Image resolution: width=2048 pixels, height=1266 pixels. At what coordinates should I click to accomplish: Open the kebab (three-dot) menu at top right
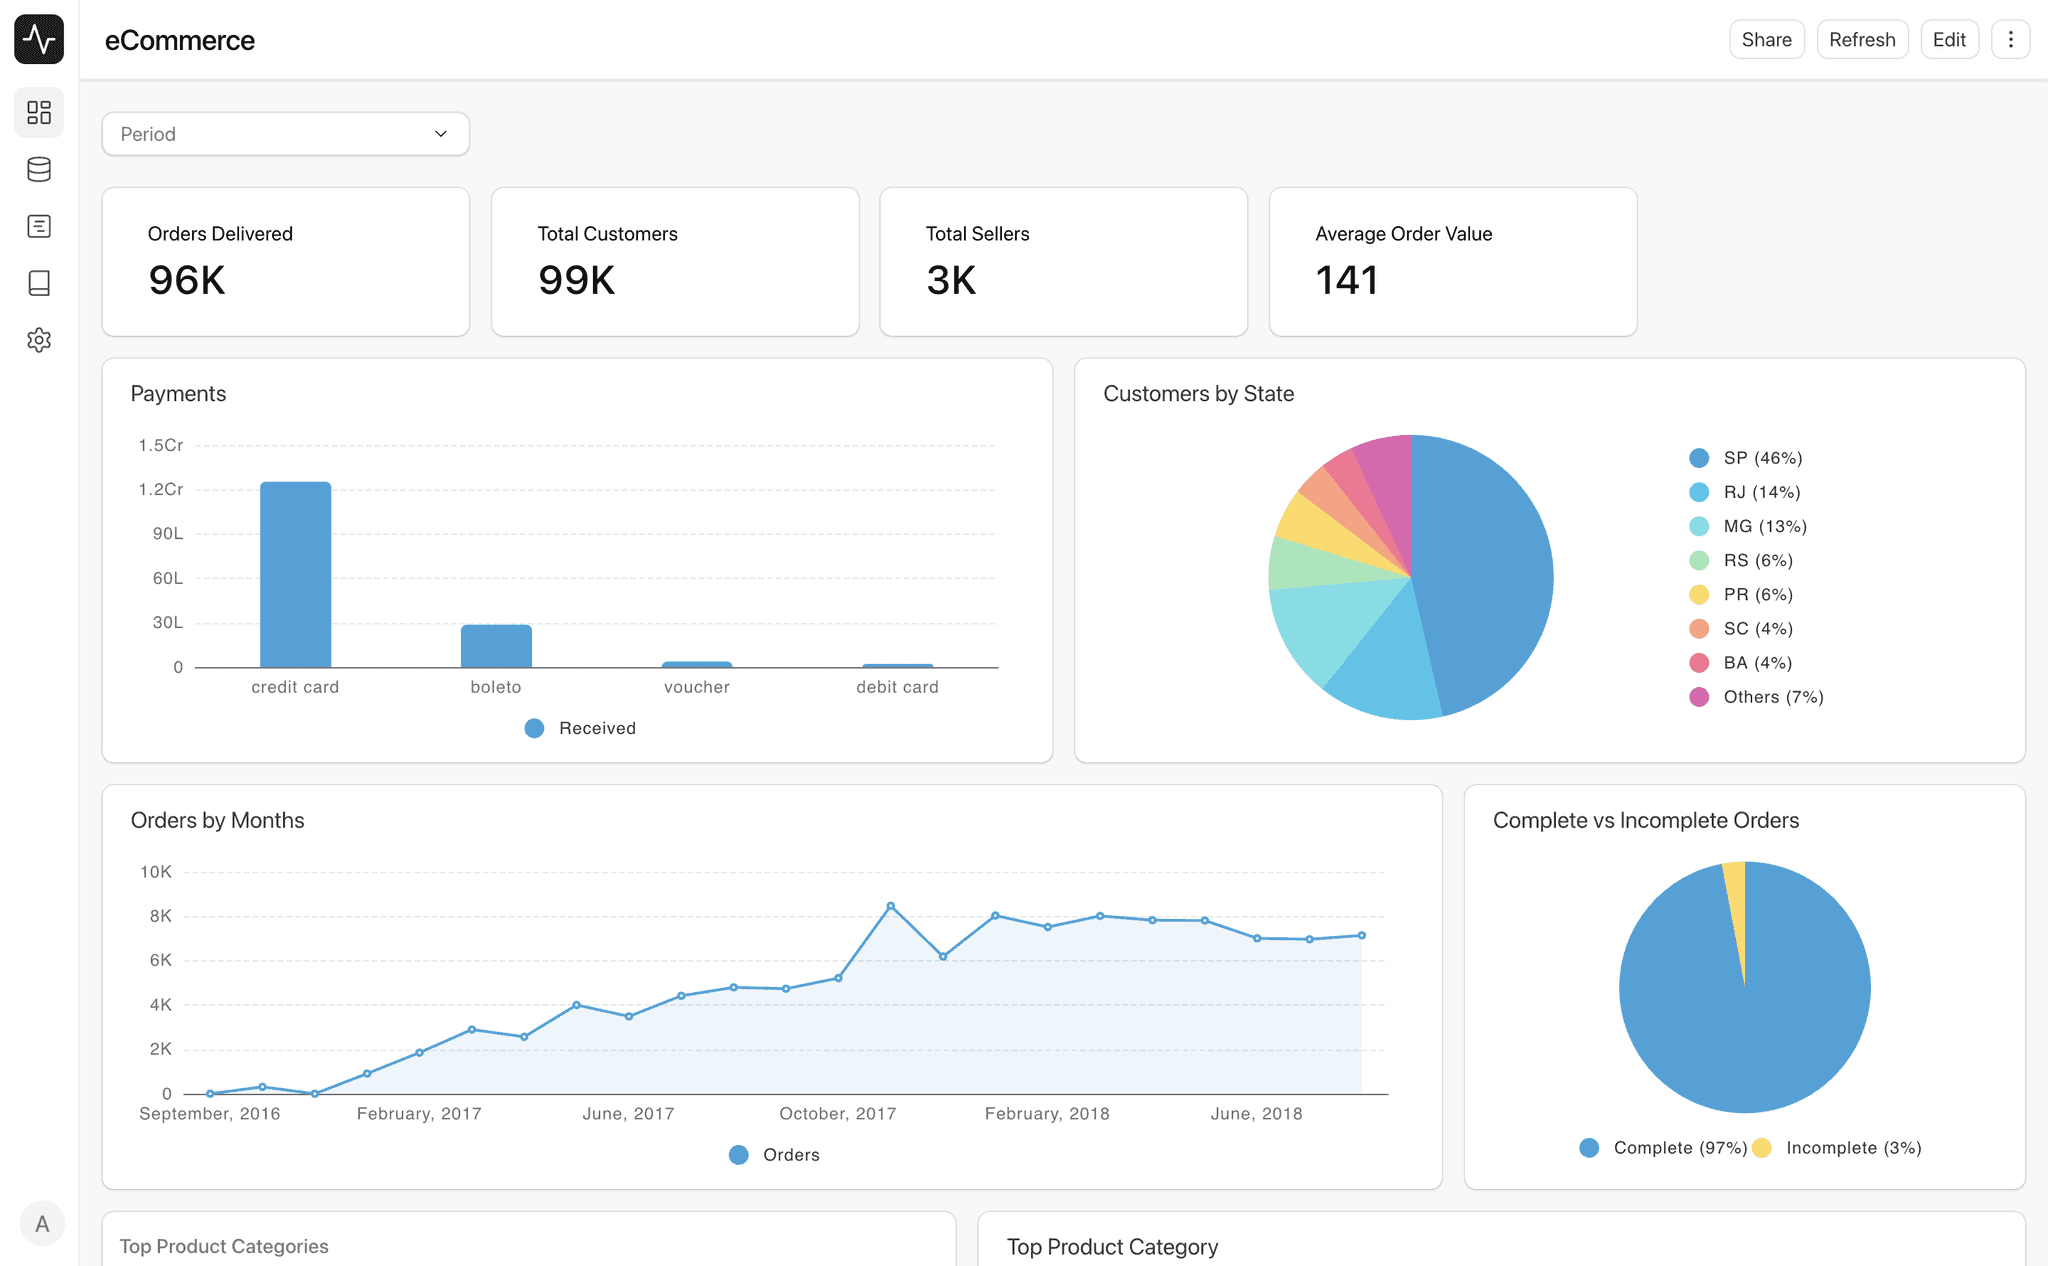click(2011, 39)
